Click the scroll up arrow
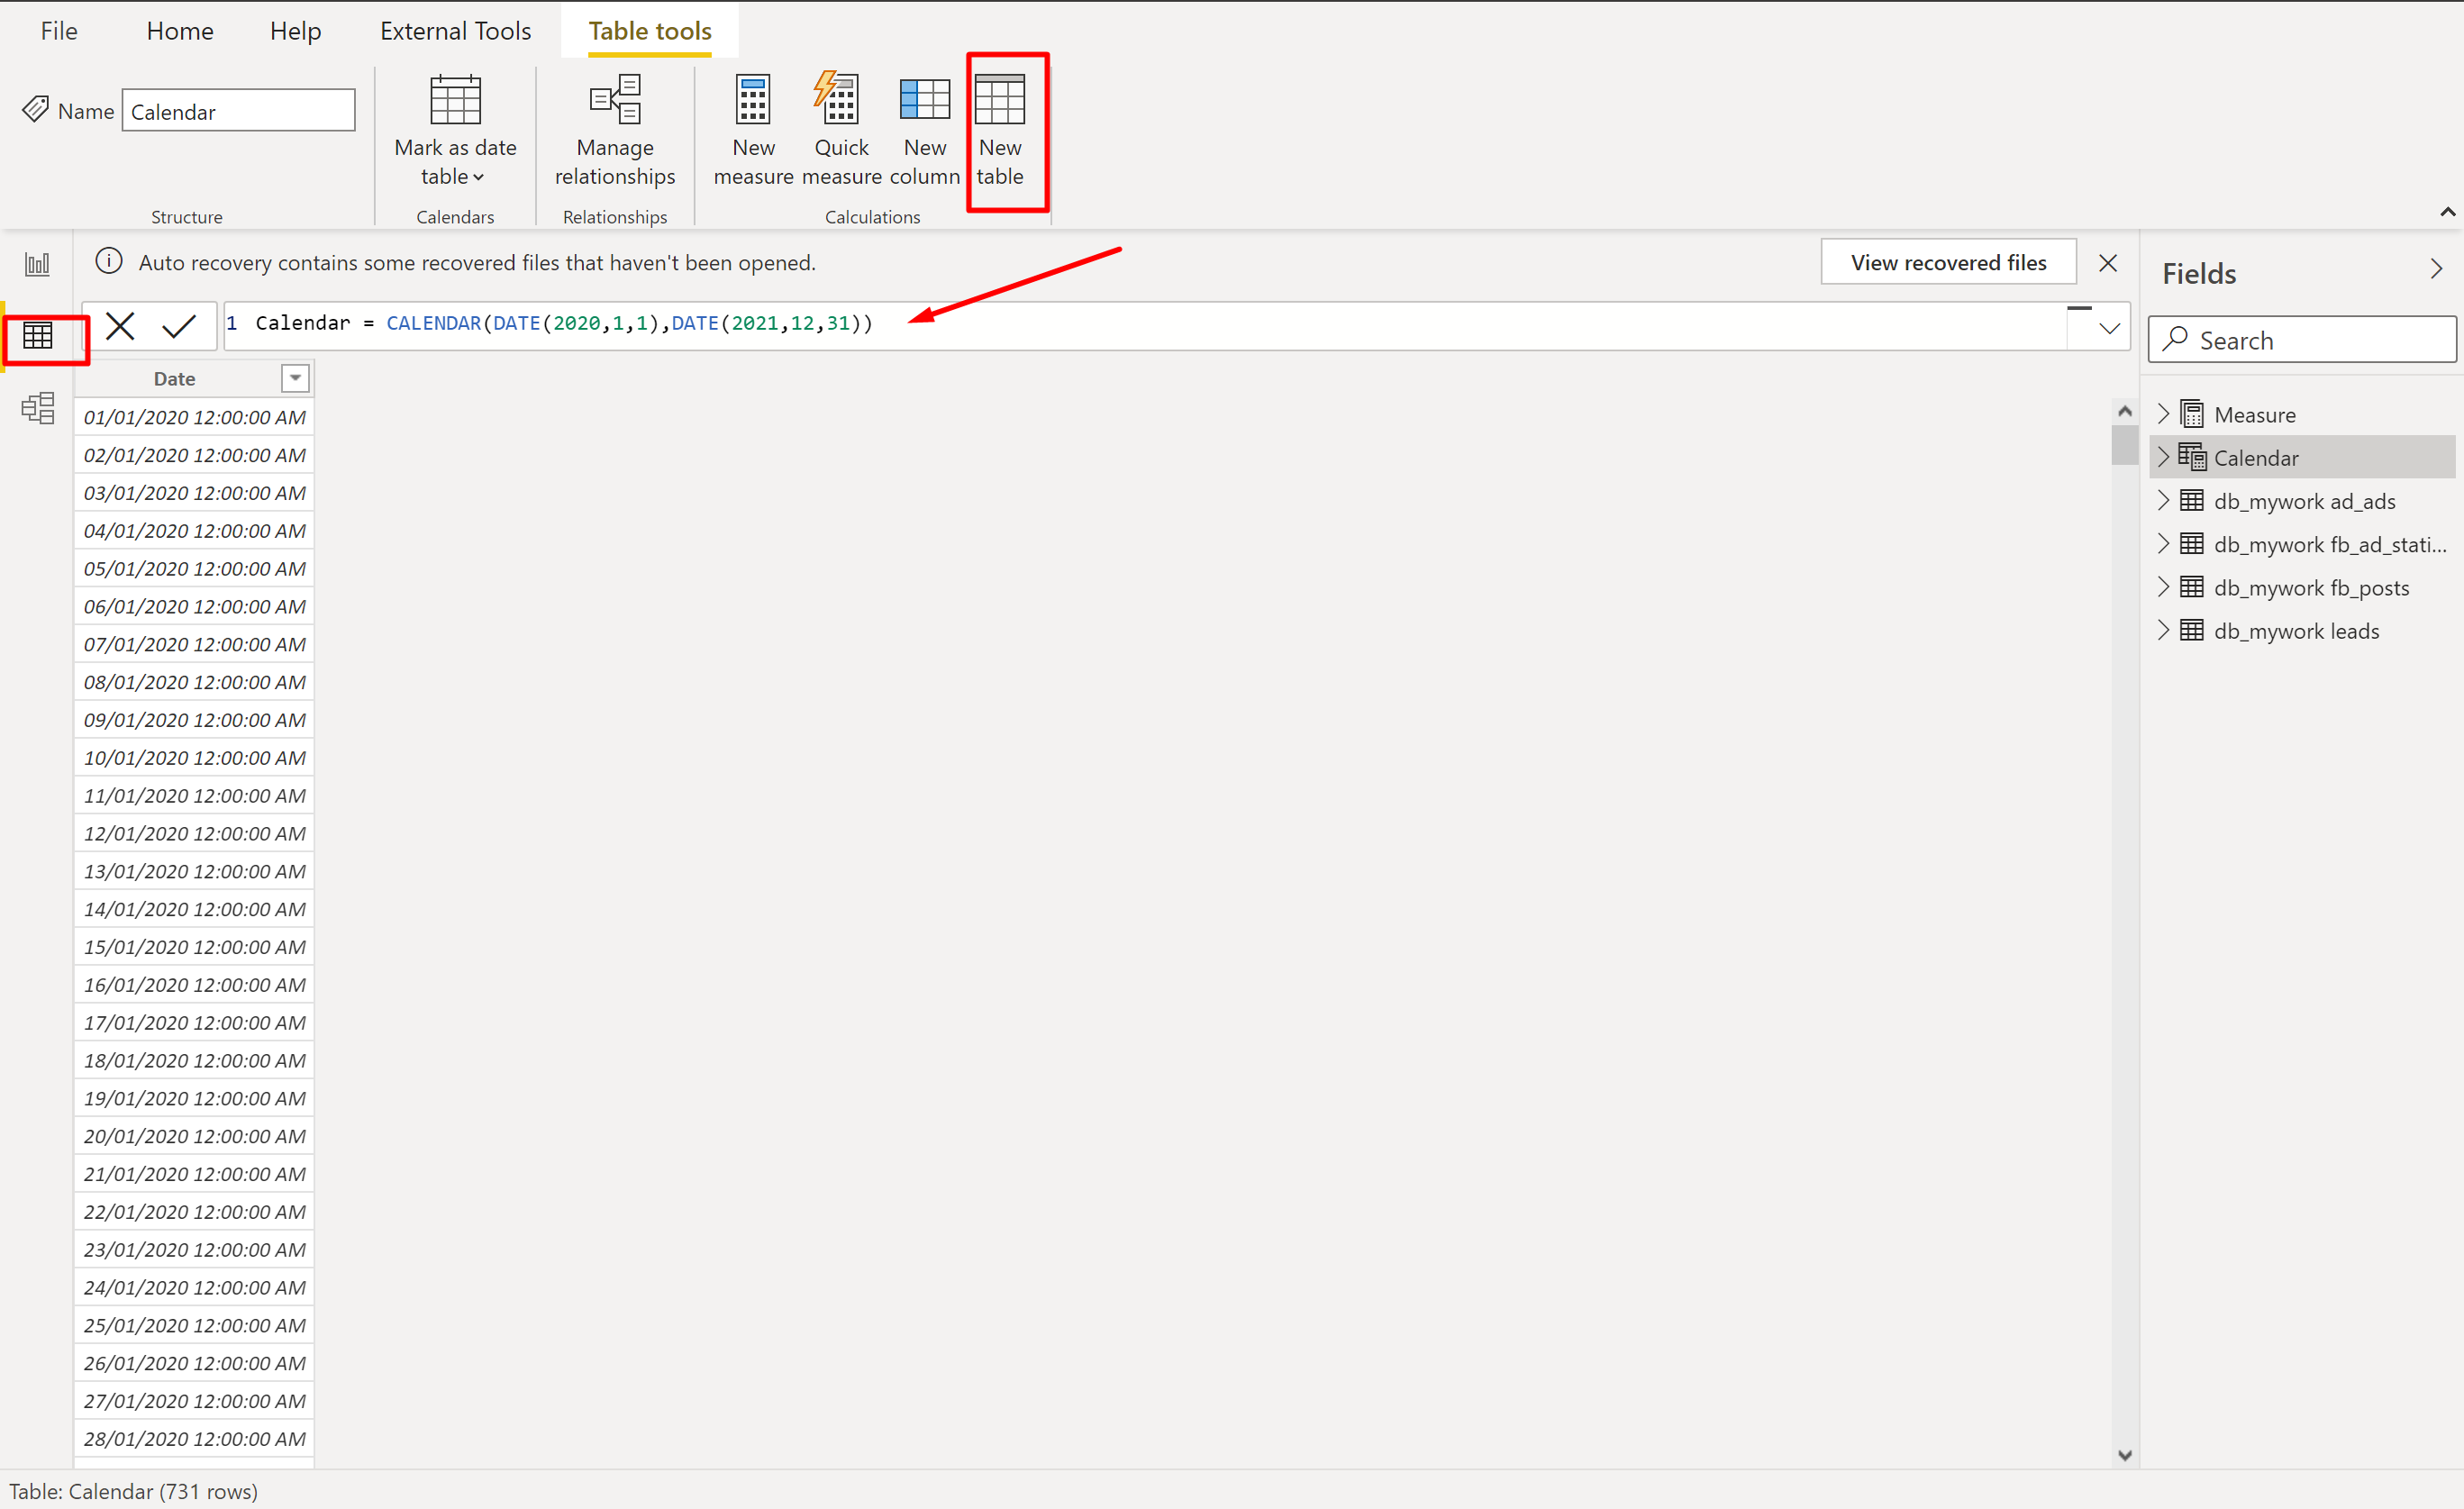Screen dimensions: 2464x1509 (2124, 411)
